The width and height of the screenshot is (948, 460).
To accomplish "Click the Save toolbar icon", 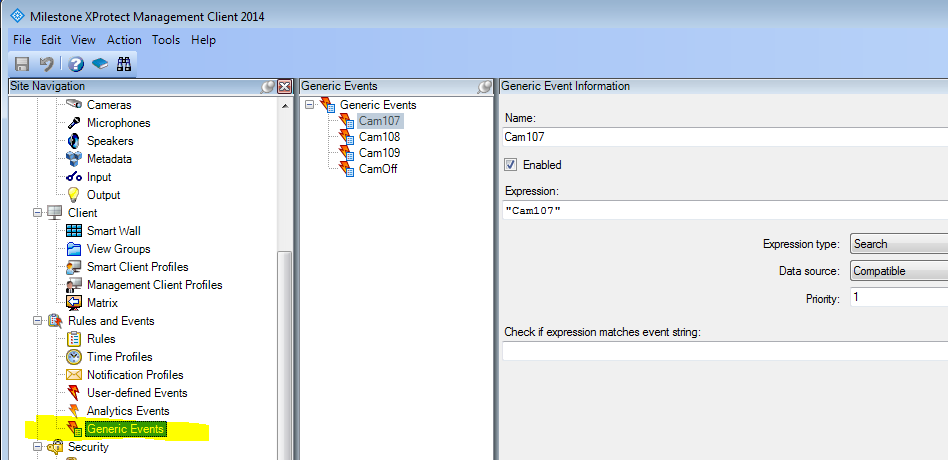I will click(22, 65).
